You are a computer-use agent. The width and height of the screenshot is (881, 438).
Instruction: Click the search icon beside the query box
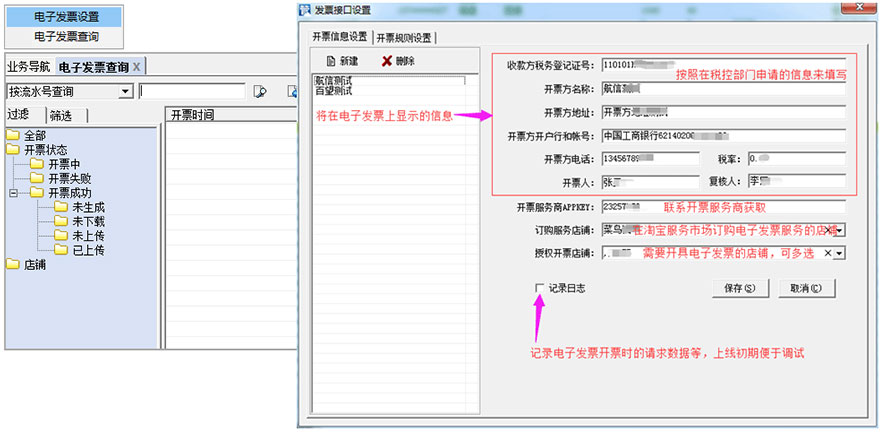260,91
